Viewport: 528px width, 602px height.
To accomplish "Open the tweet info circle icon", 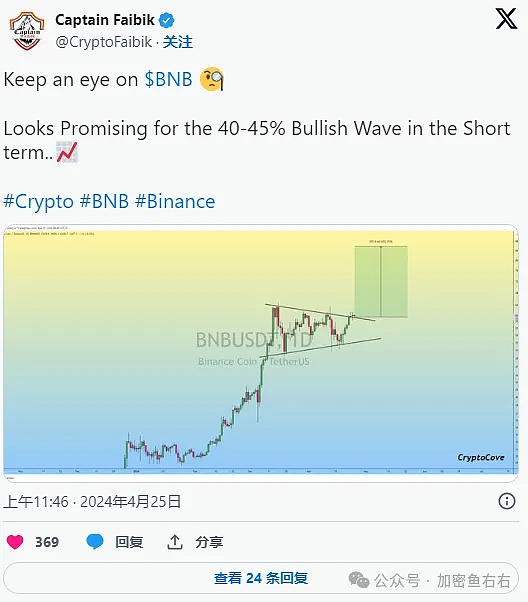I will 506,501.
